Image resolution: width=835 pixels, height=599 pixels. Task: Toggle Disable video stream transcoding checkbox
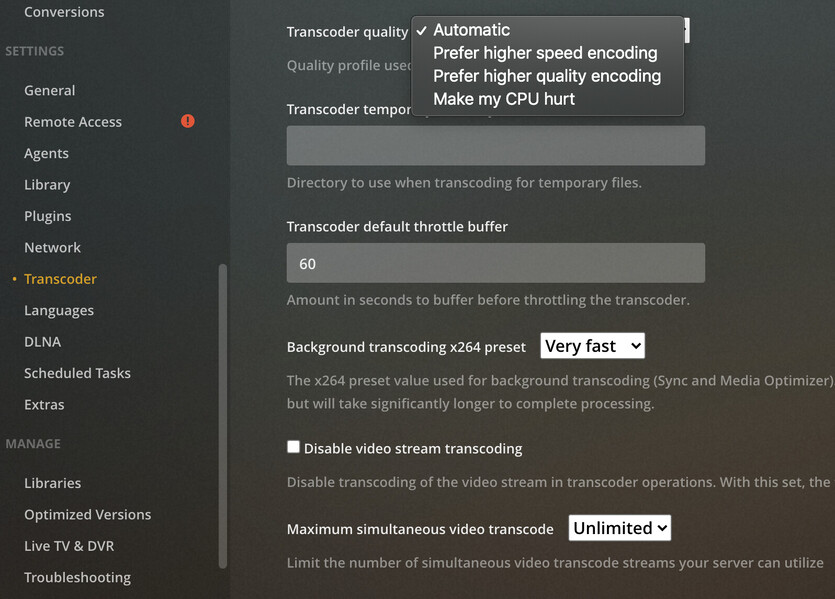[x=293, y=447]
